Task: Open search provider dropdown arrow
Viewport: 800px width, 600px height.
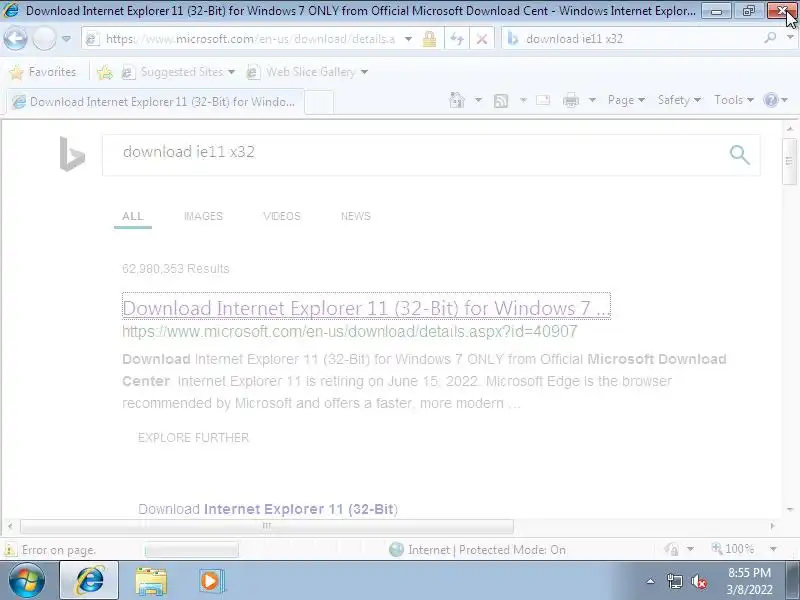Action: (790, 38)
